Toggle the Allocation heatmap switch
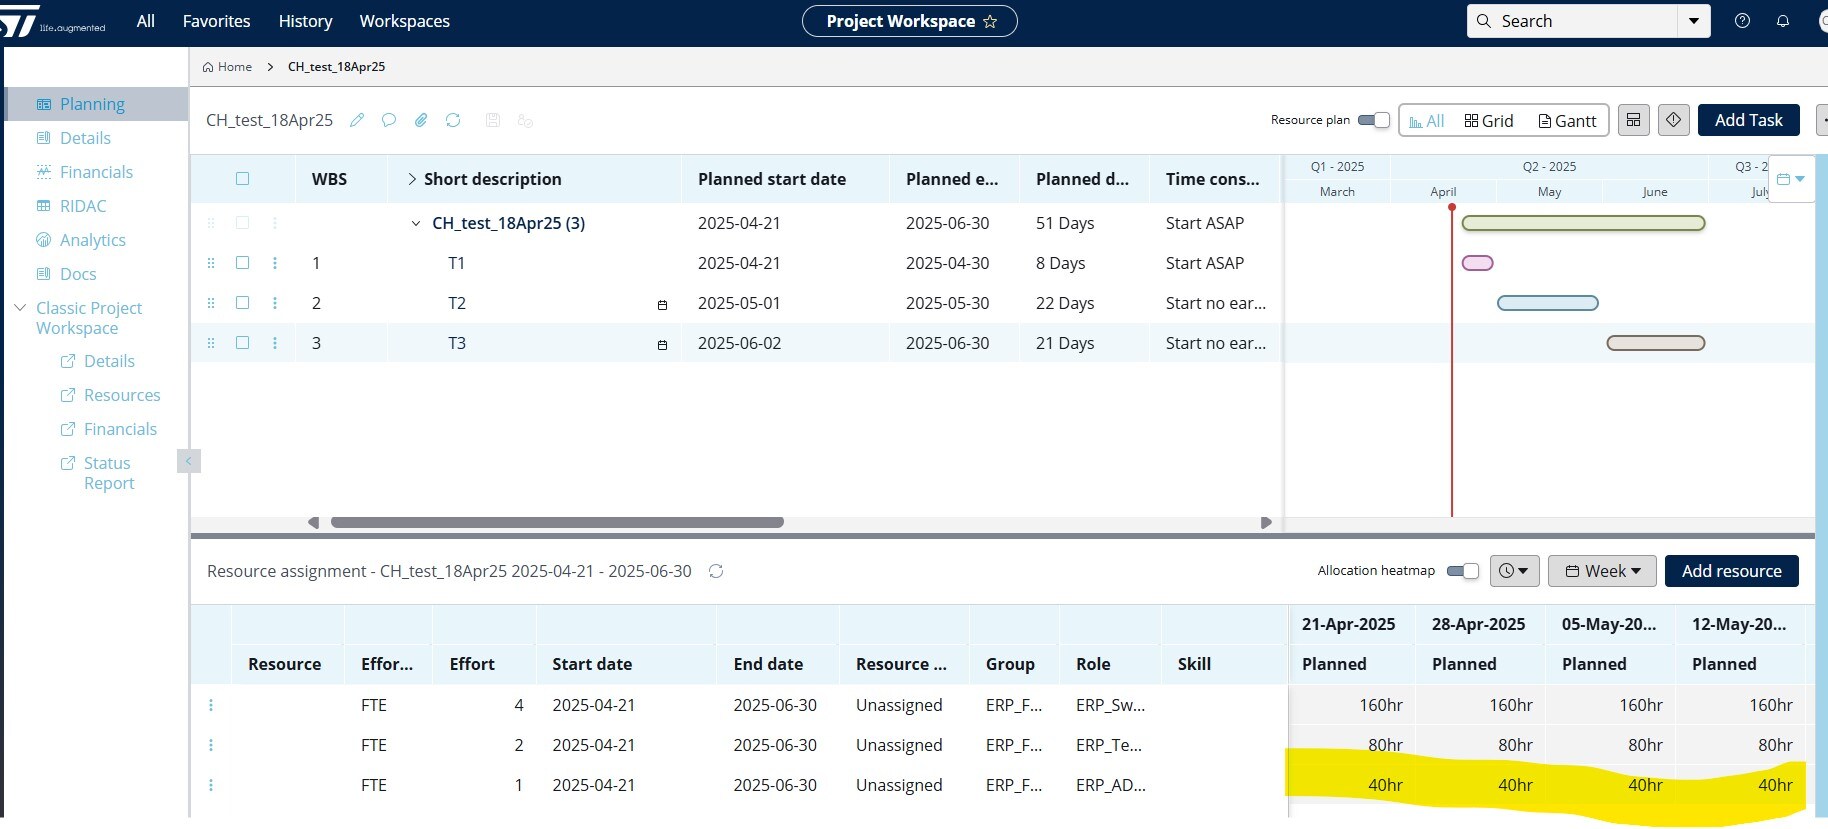 pos(1463,571)
